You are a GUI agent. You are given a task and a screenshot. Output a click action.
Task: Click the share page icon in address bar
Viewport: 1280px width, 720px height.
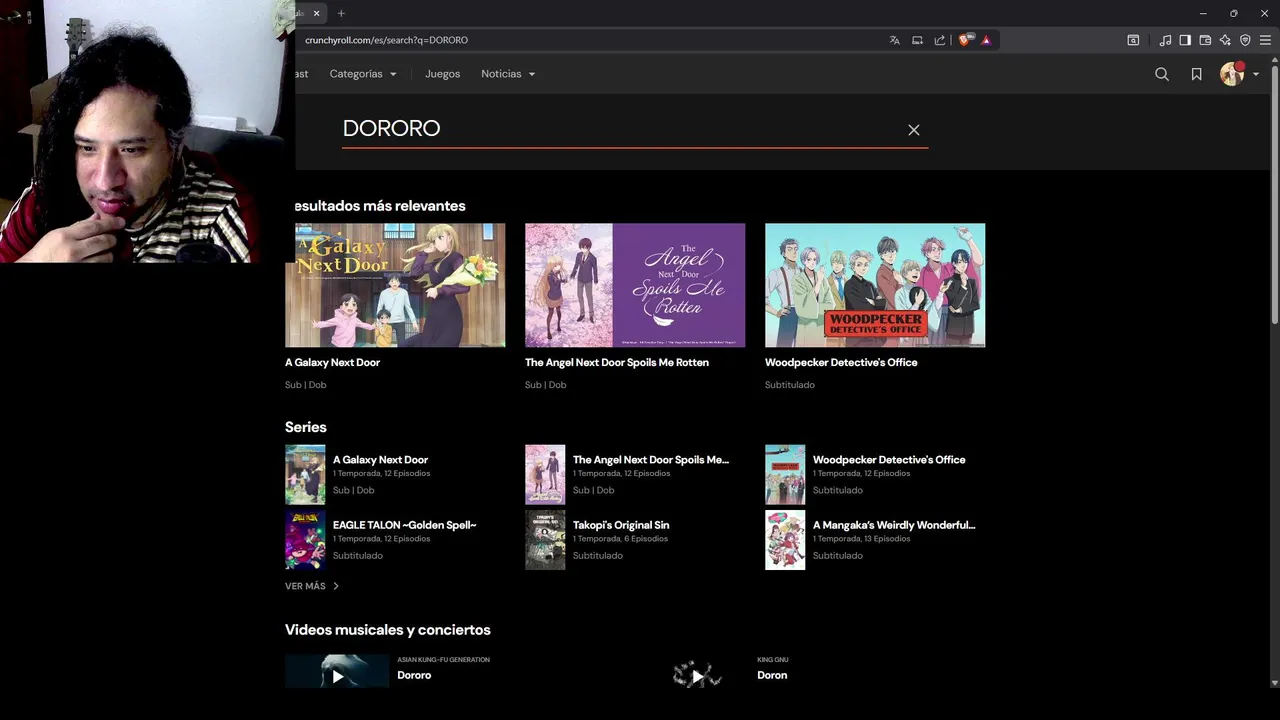pyautogui.click(x=940, y=40)
